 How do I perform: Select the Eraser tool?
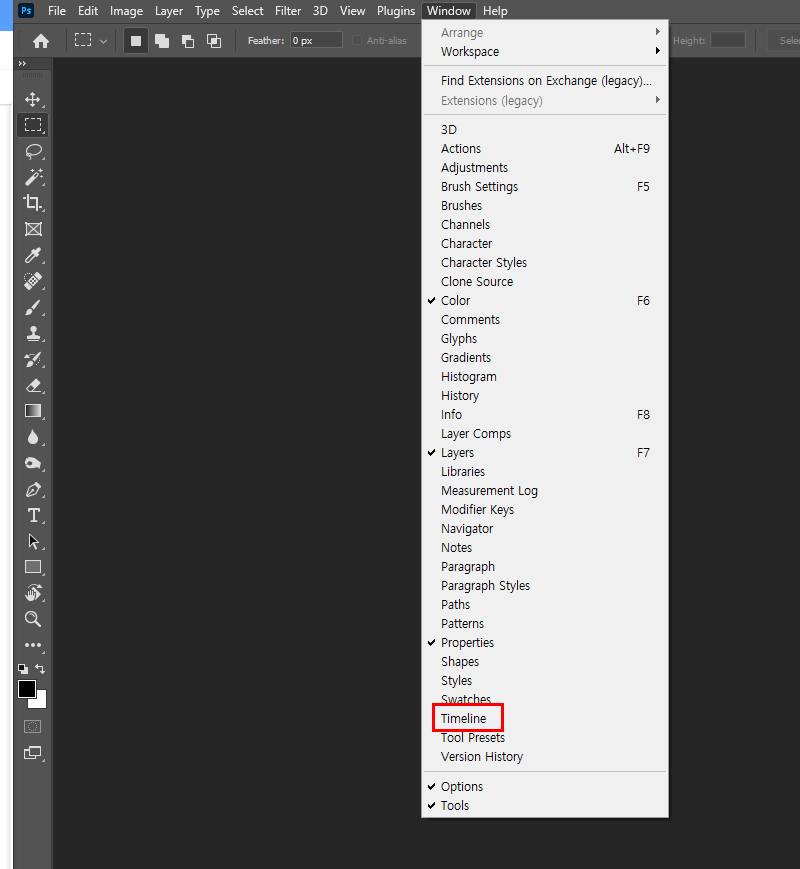(x=33, y=385)
